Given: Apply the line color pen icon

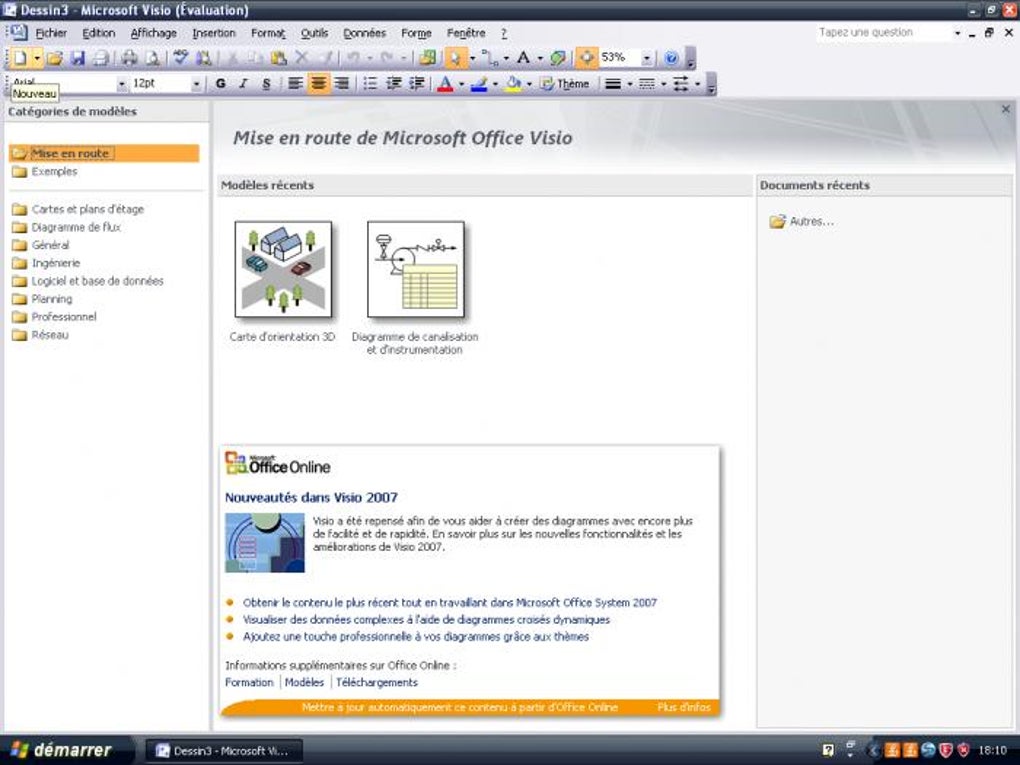Looking at the screenshot, I should tap(479, 83).
